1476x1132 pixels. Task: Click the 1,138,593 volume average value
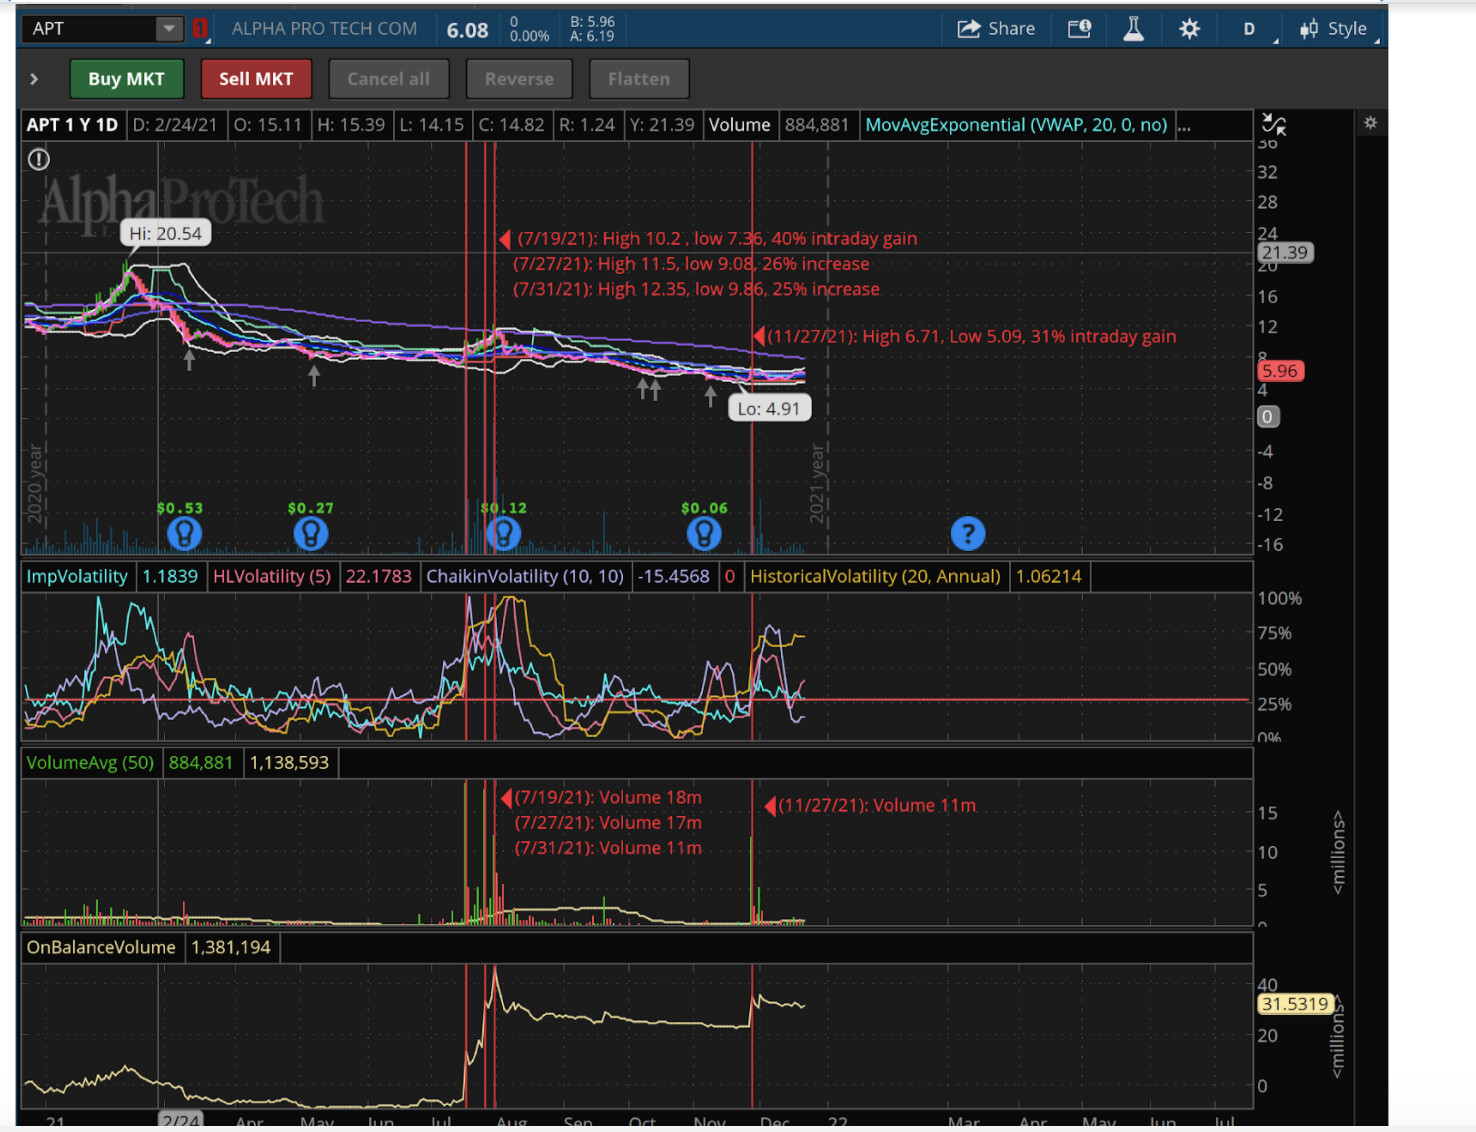pos(289,762)
